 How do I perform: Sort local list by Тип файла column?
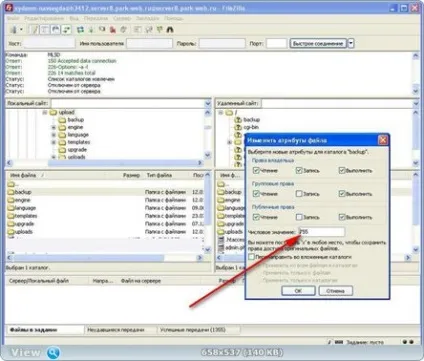point(166,175)
